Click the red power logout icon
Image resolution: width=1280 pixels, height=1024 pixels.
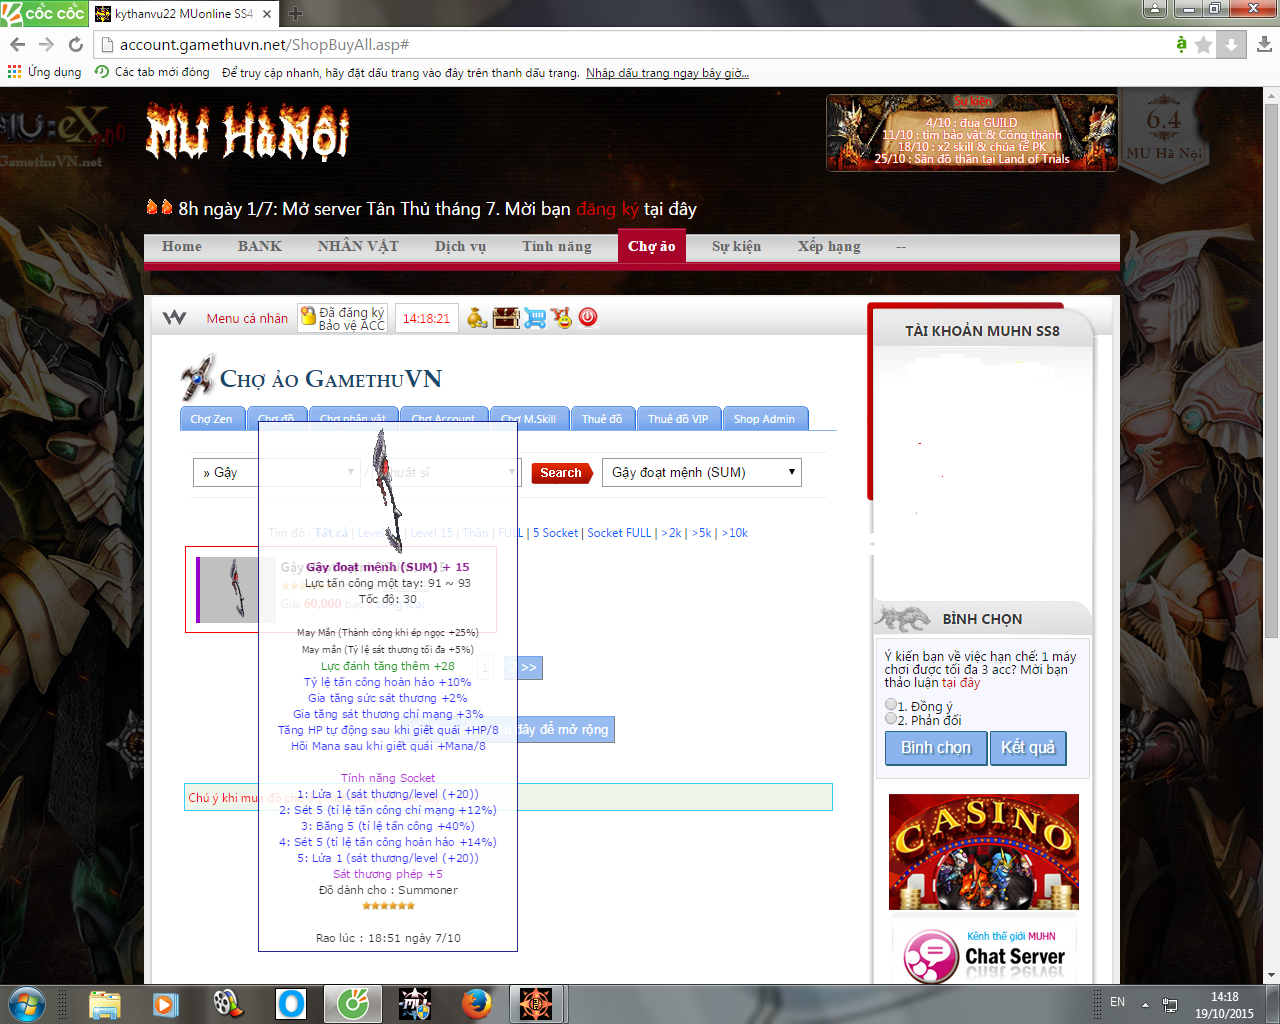point(588,317)
